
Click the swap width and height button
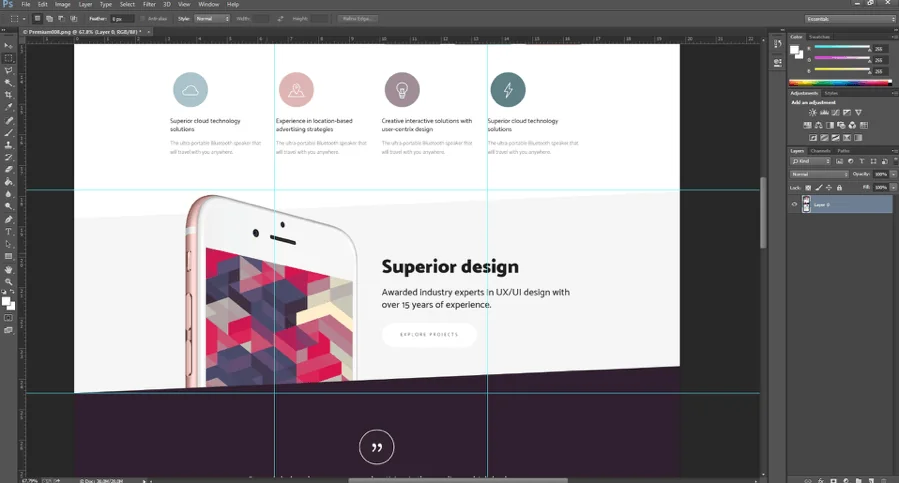point(280,19)
